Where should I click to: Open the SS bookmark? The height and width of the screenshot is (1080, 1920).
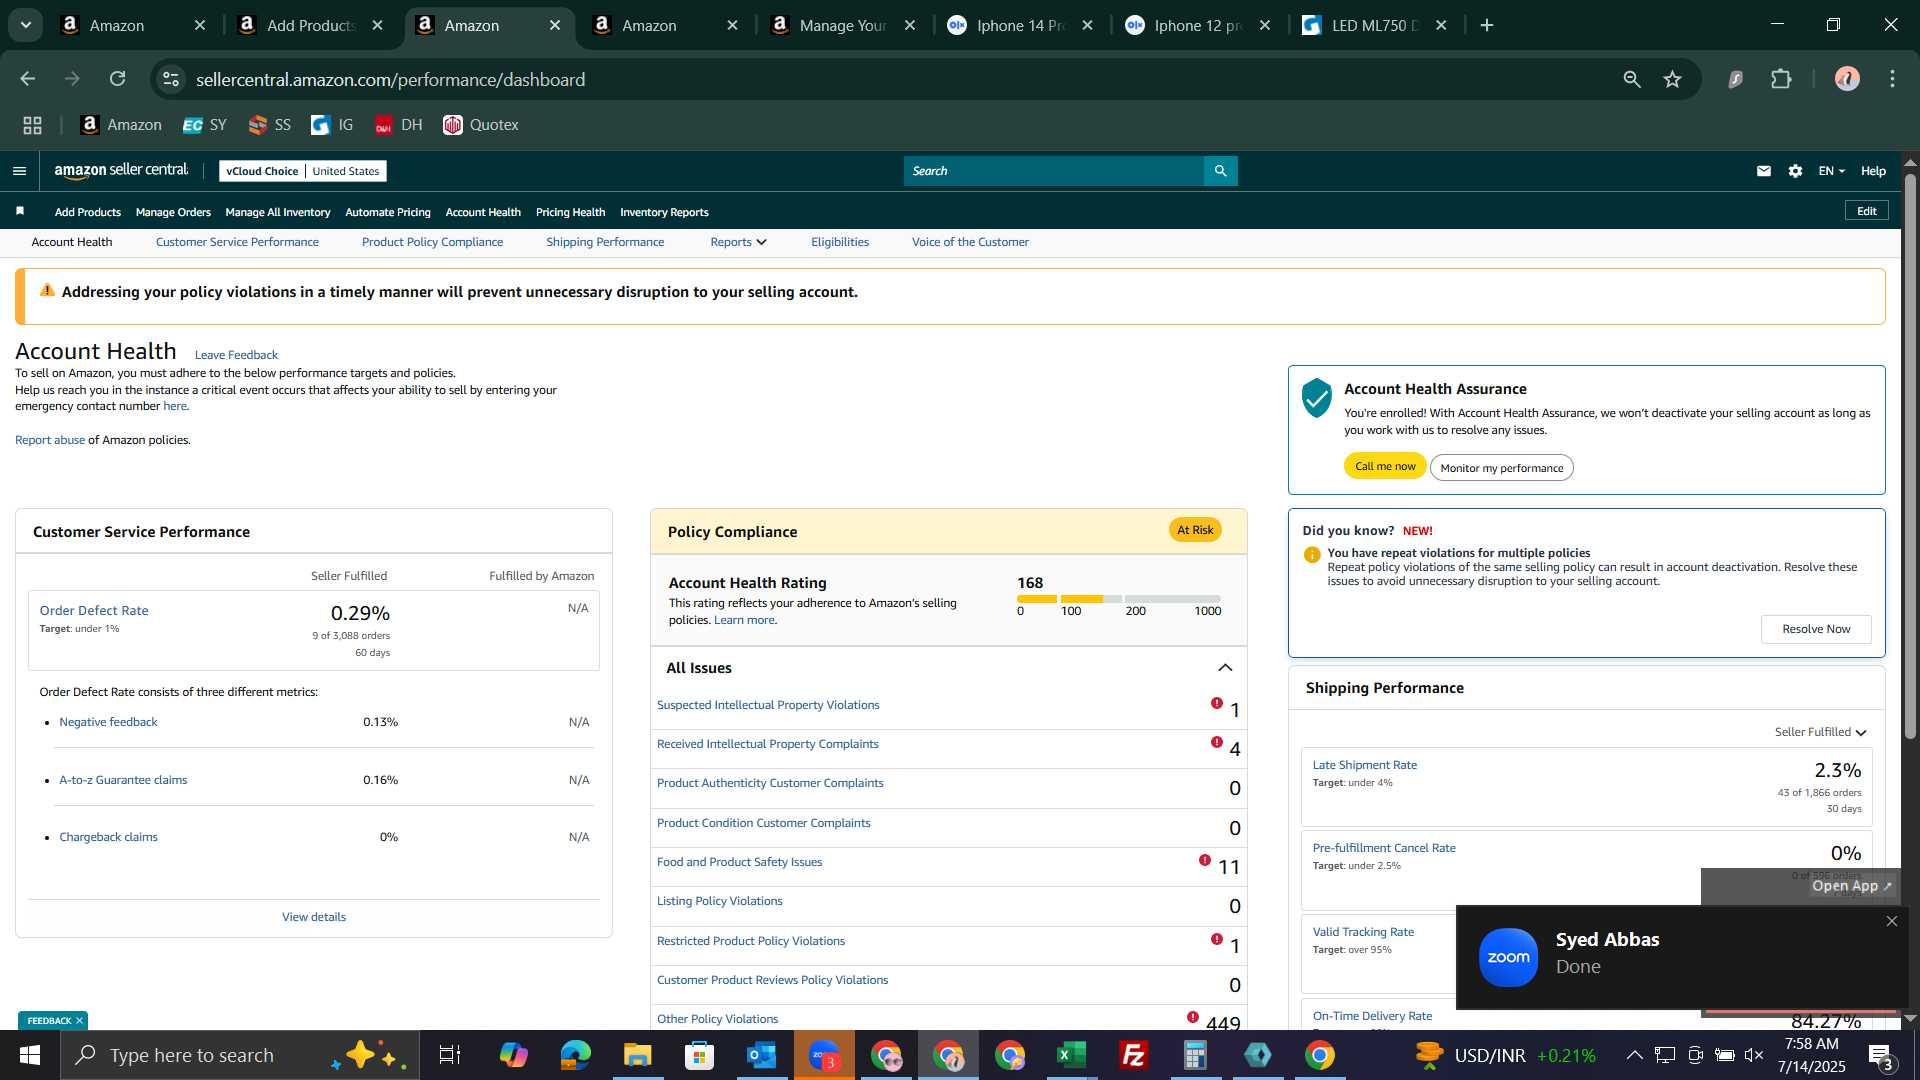[x=269, y=125]
